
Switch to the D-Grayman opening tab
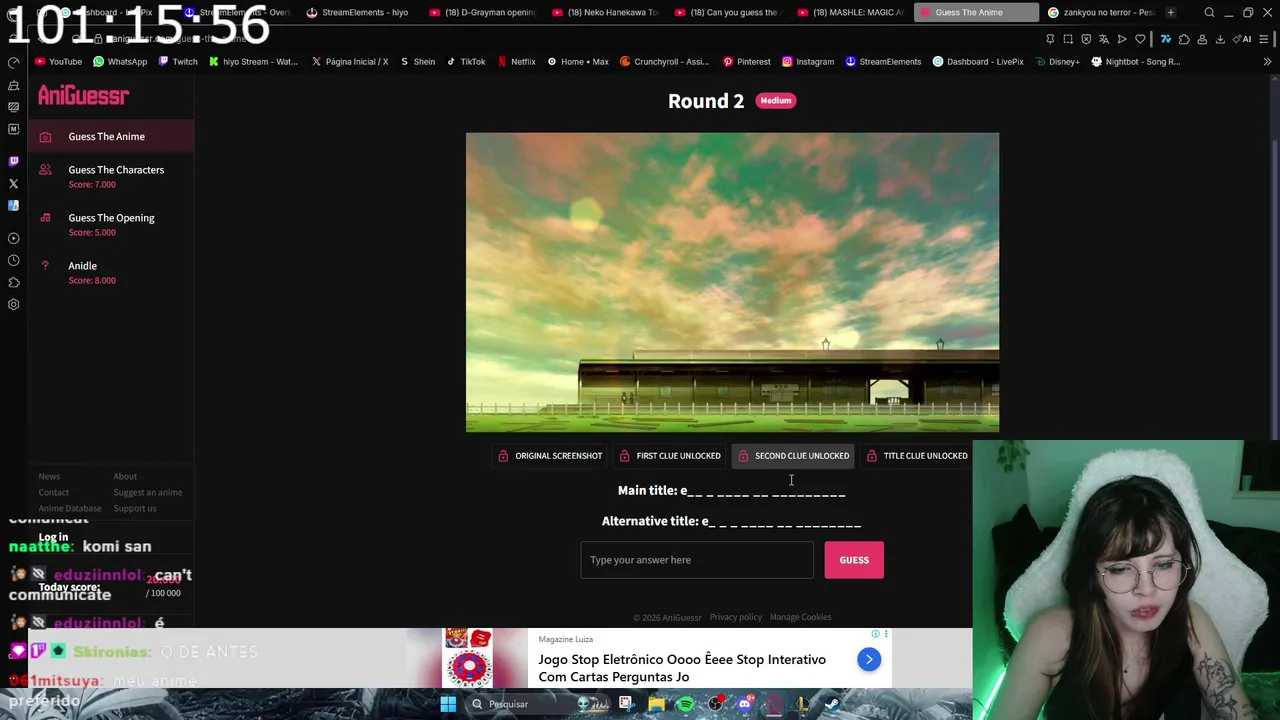482,12
